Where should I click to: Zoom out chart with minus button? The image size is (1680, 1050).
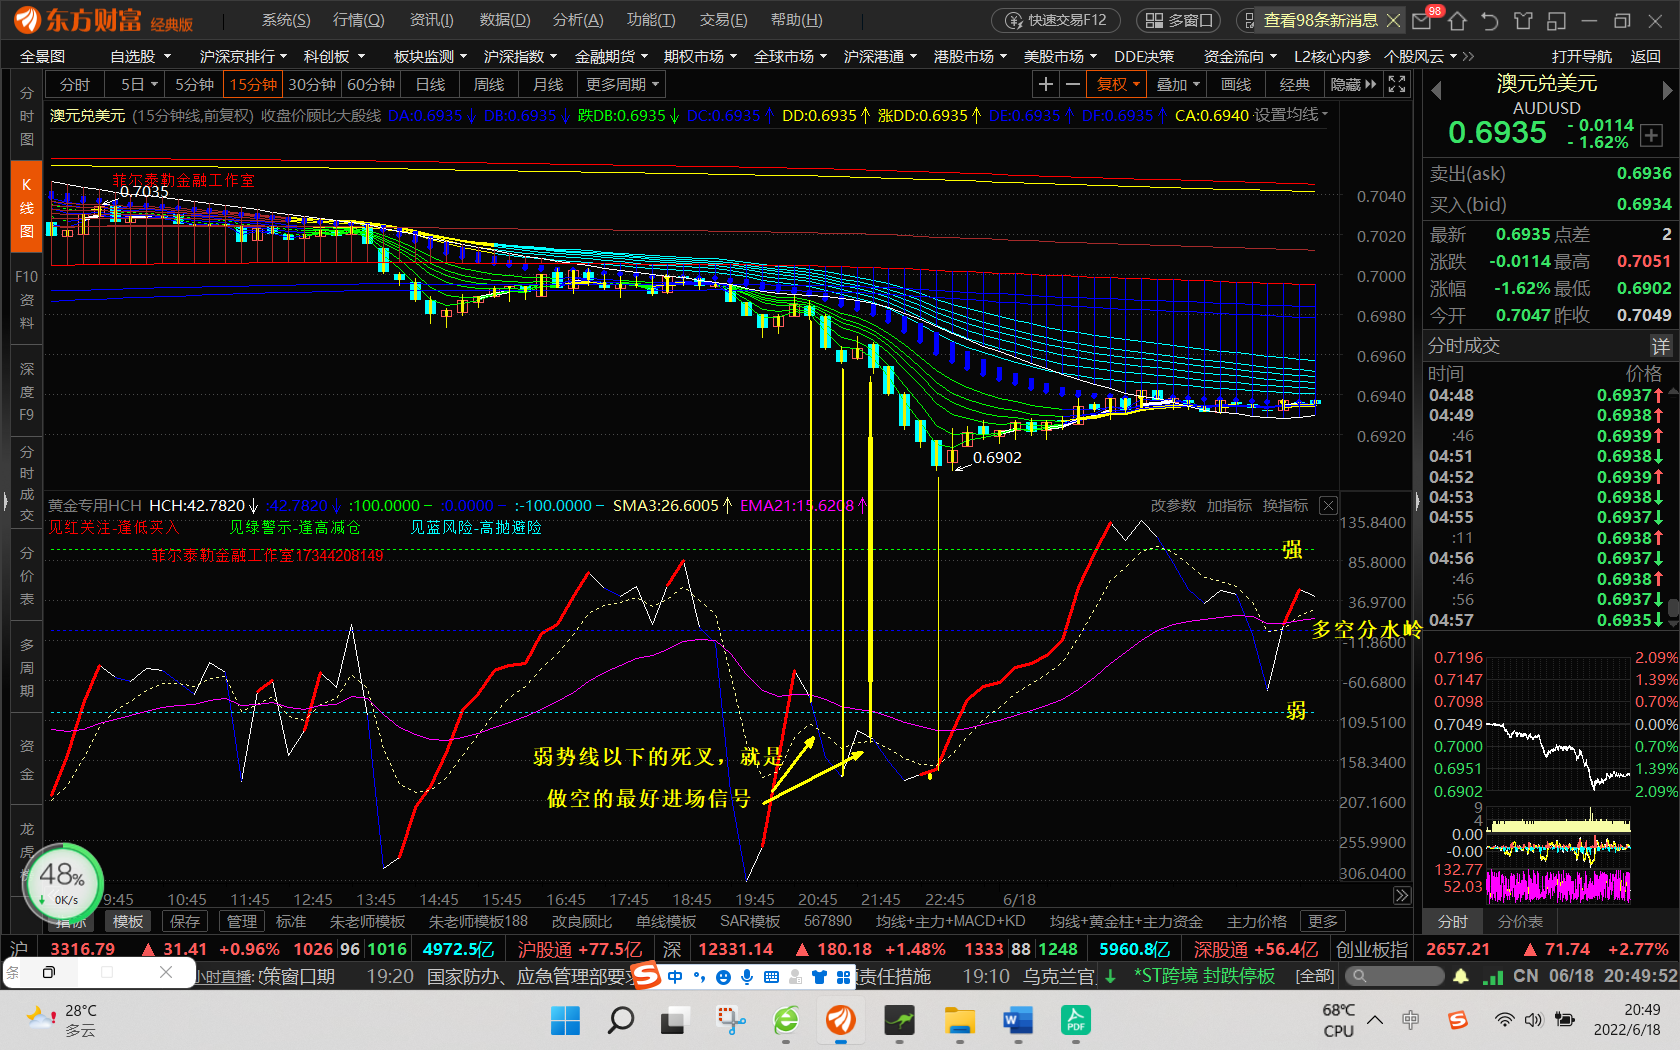click(1072, 85)
